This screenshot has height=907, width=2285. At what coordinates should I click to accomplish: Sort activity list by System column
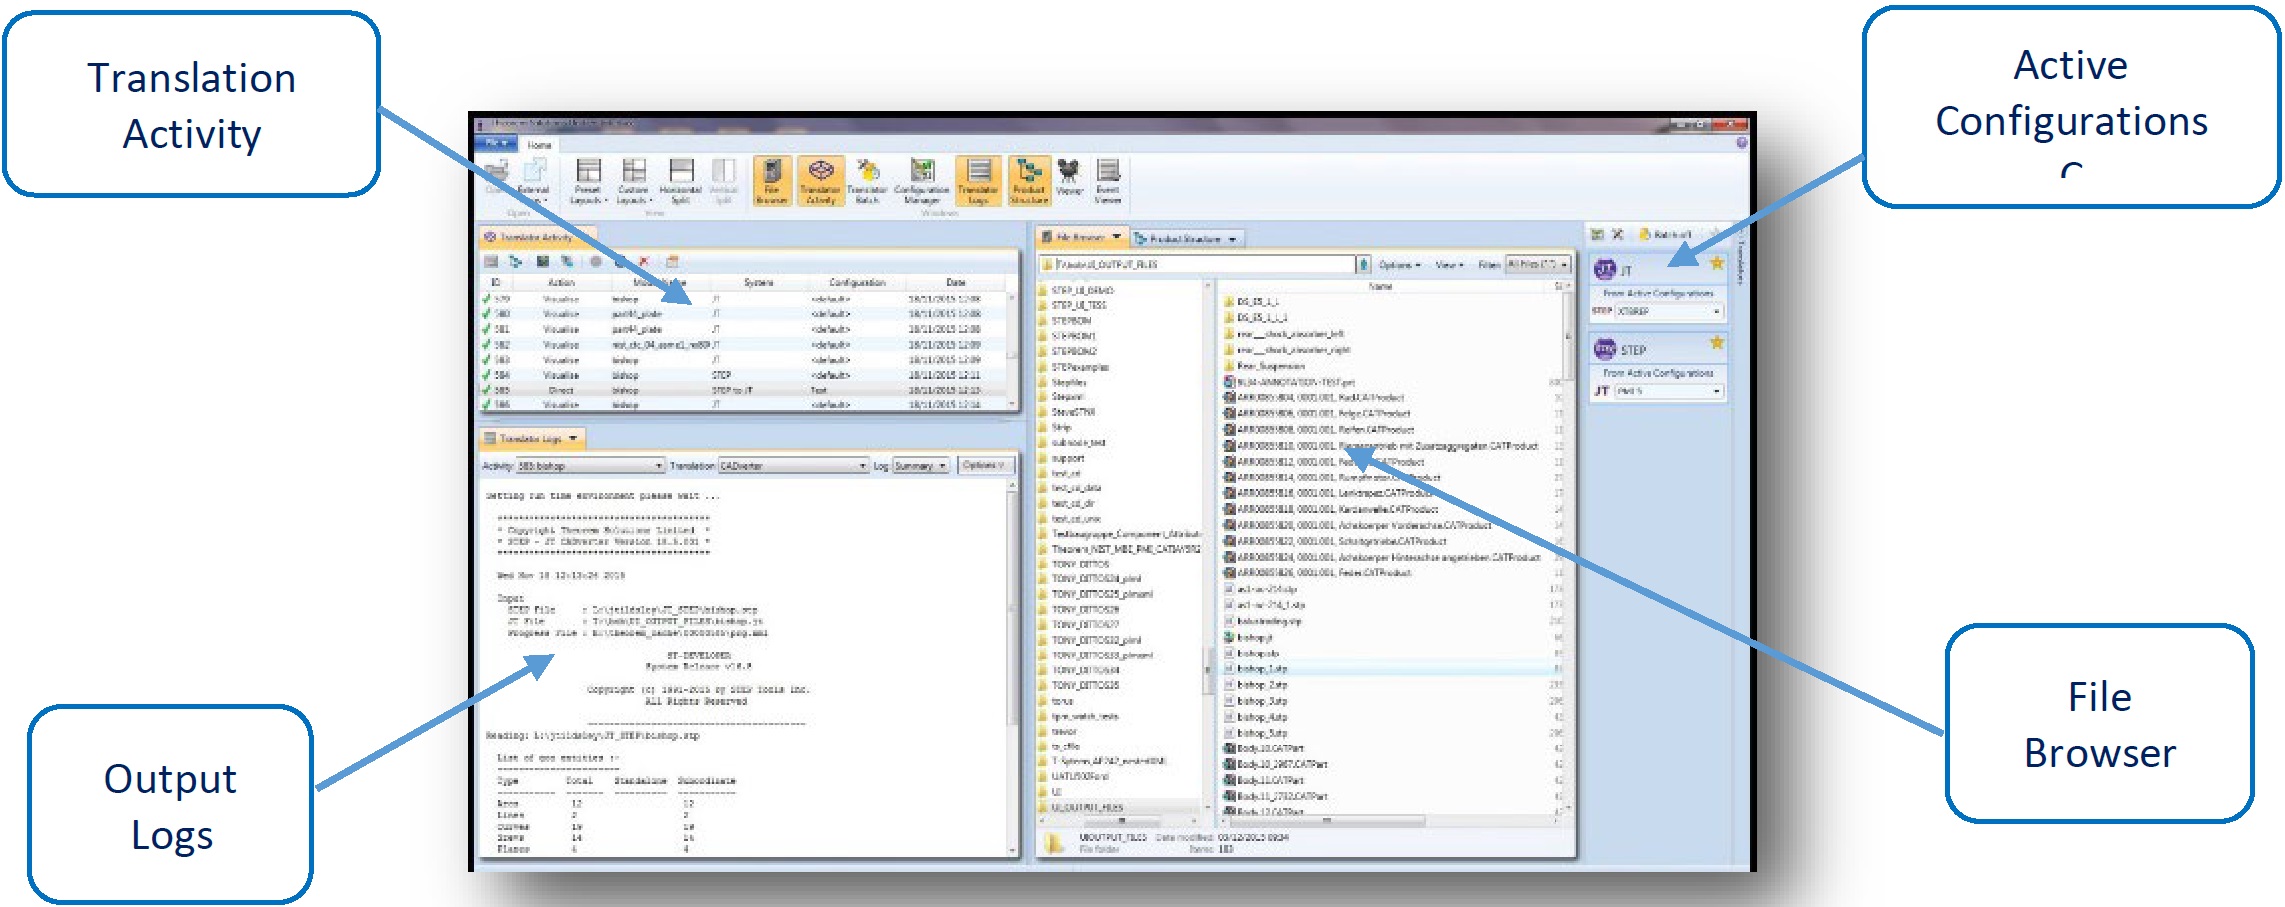[x=758, y=282]
